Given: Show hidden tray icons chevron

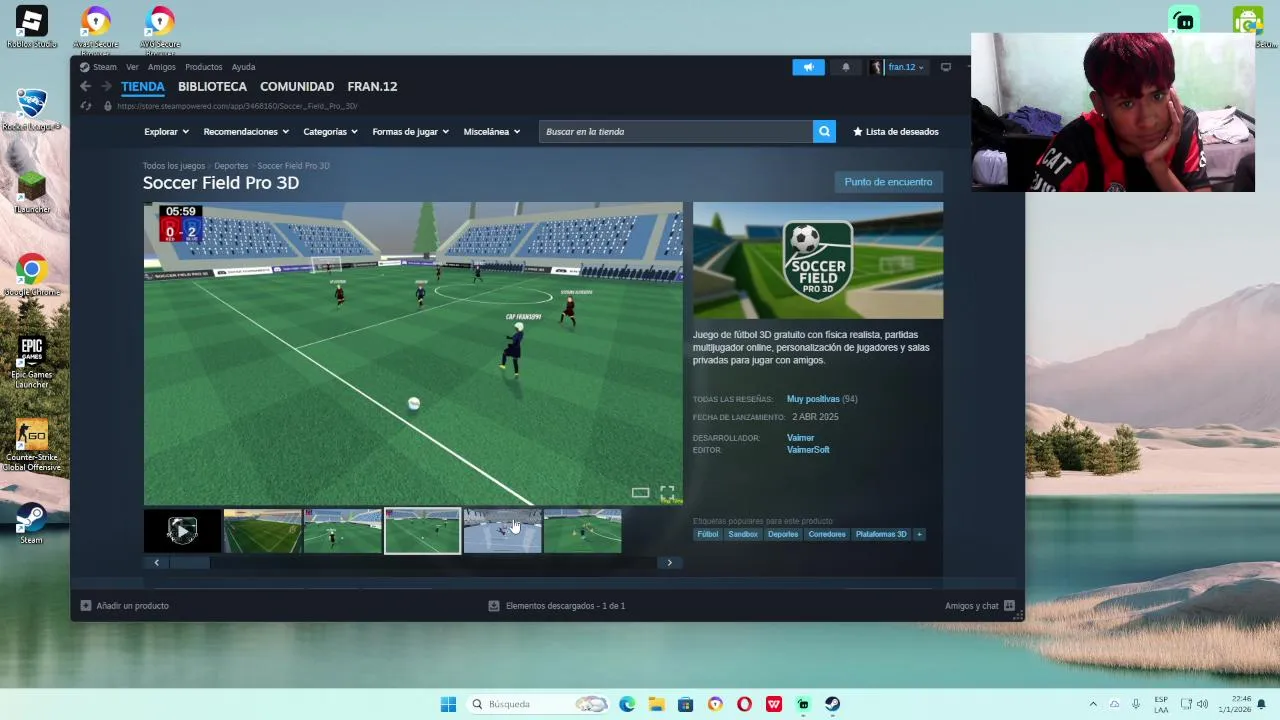Looking at the screenshot, I should [x=1093, y=704].
